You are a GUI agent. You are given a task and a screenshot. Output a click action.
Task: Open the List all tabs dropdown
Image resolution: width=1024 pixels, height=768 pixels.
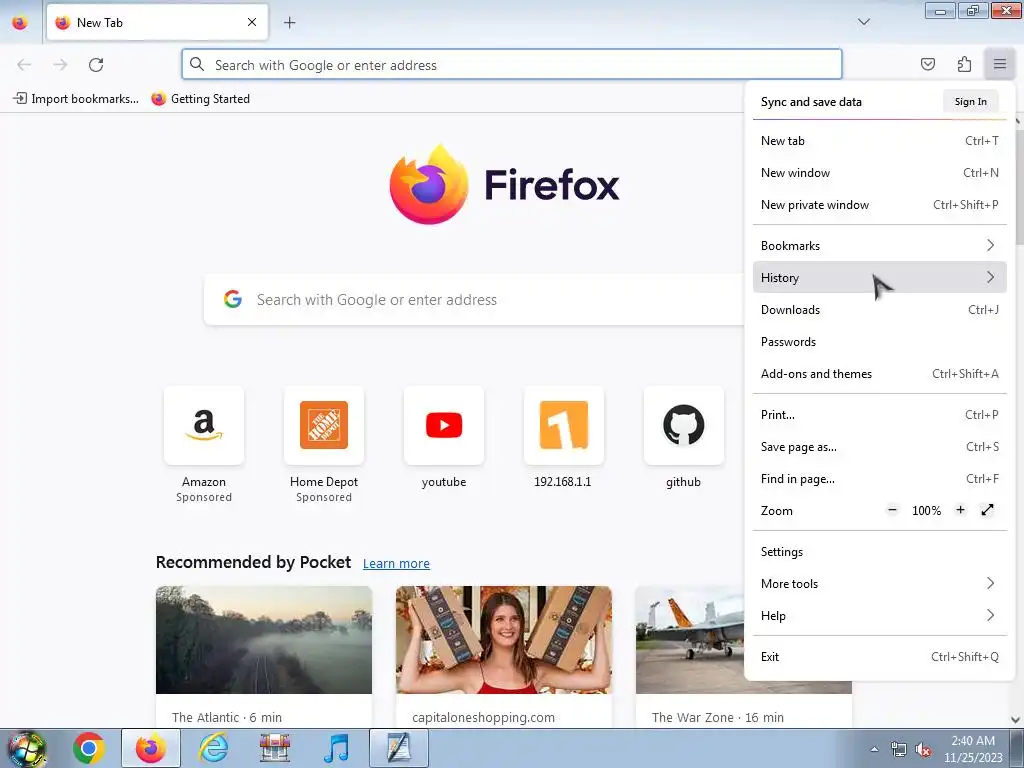point(863,22)
